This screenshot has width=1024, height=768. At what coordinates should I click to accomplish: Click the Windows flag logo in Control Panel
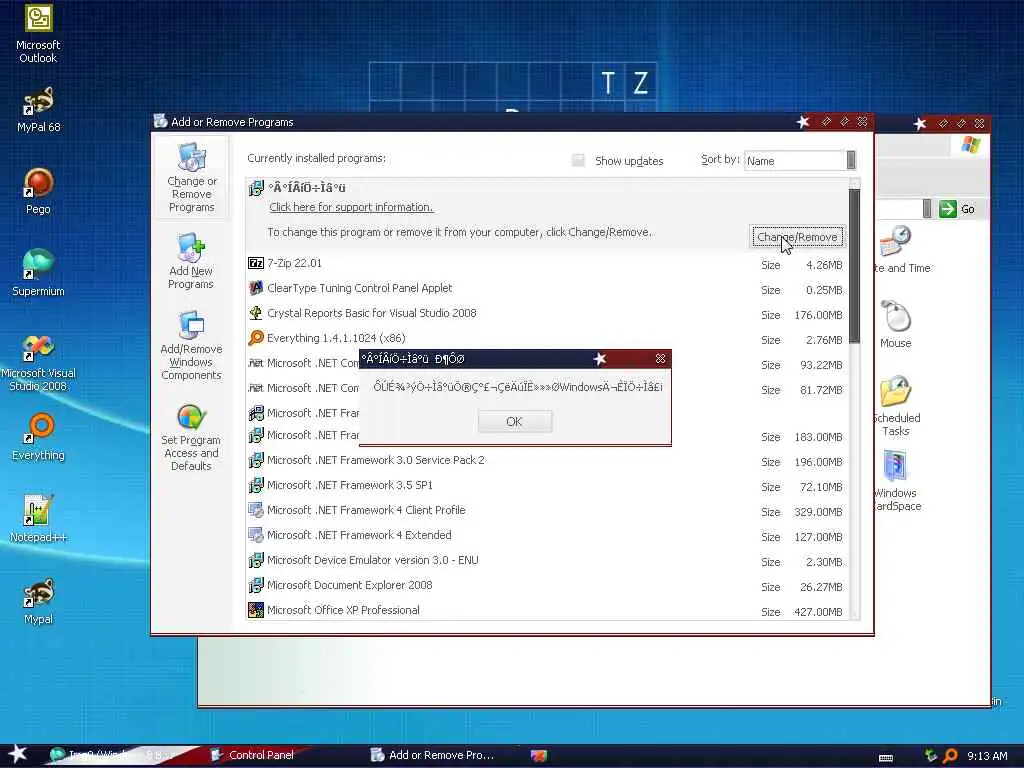click(x=970, y=144)
